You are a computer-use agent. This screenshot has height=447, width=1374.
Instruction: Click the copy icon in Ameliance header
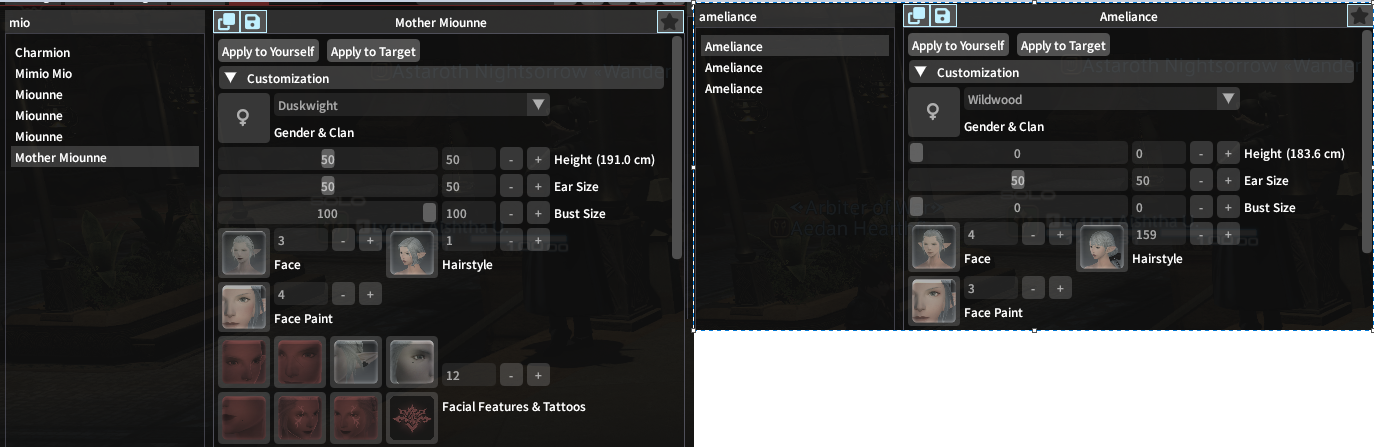(x=917, y=16)
